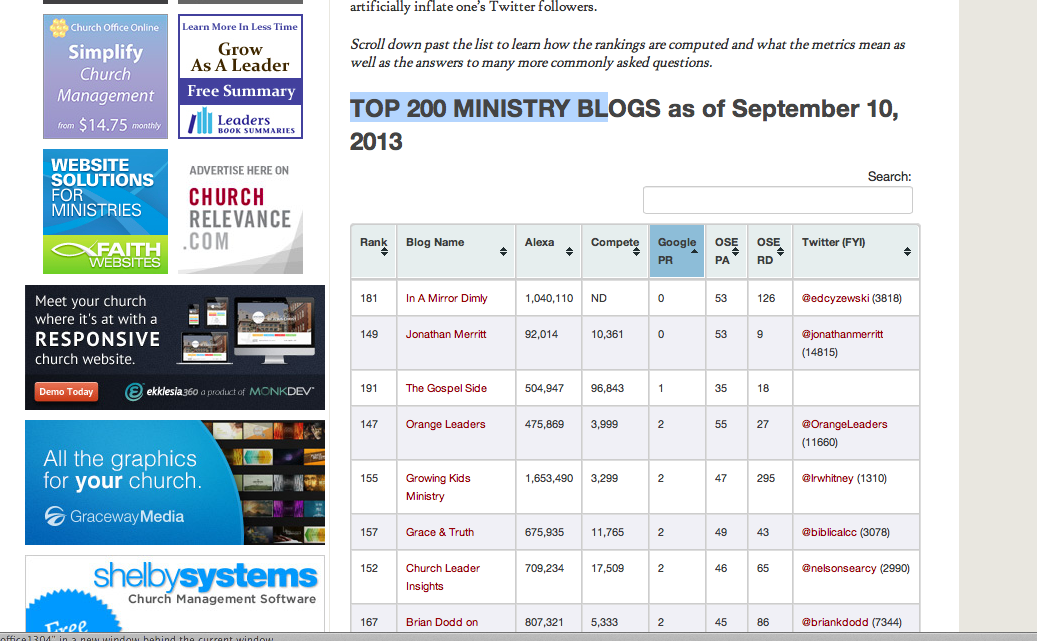Sort table by Compete column arrows
Screen dimensions: 1037x641
tap(637, 252)
